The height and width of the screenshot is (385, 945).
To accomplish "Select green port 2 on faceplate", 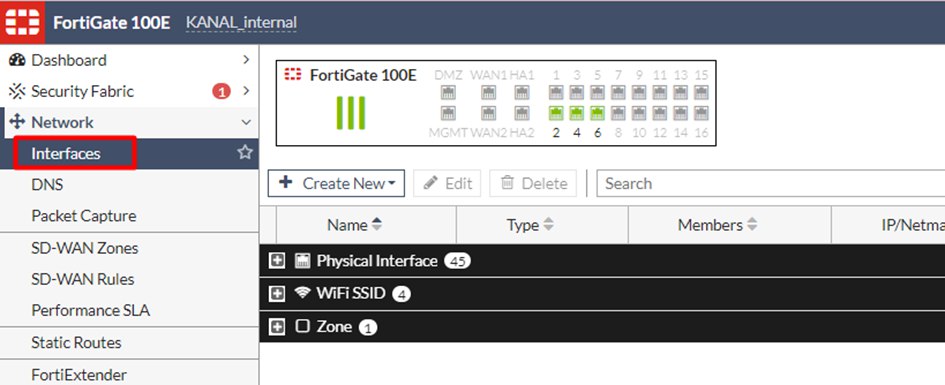I will [x=556, y=113].
